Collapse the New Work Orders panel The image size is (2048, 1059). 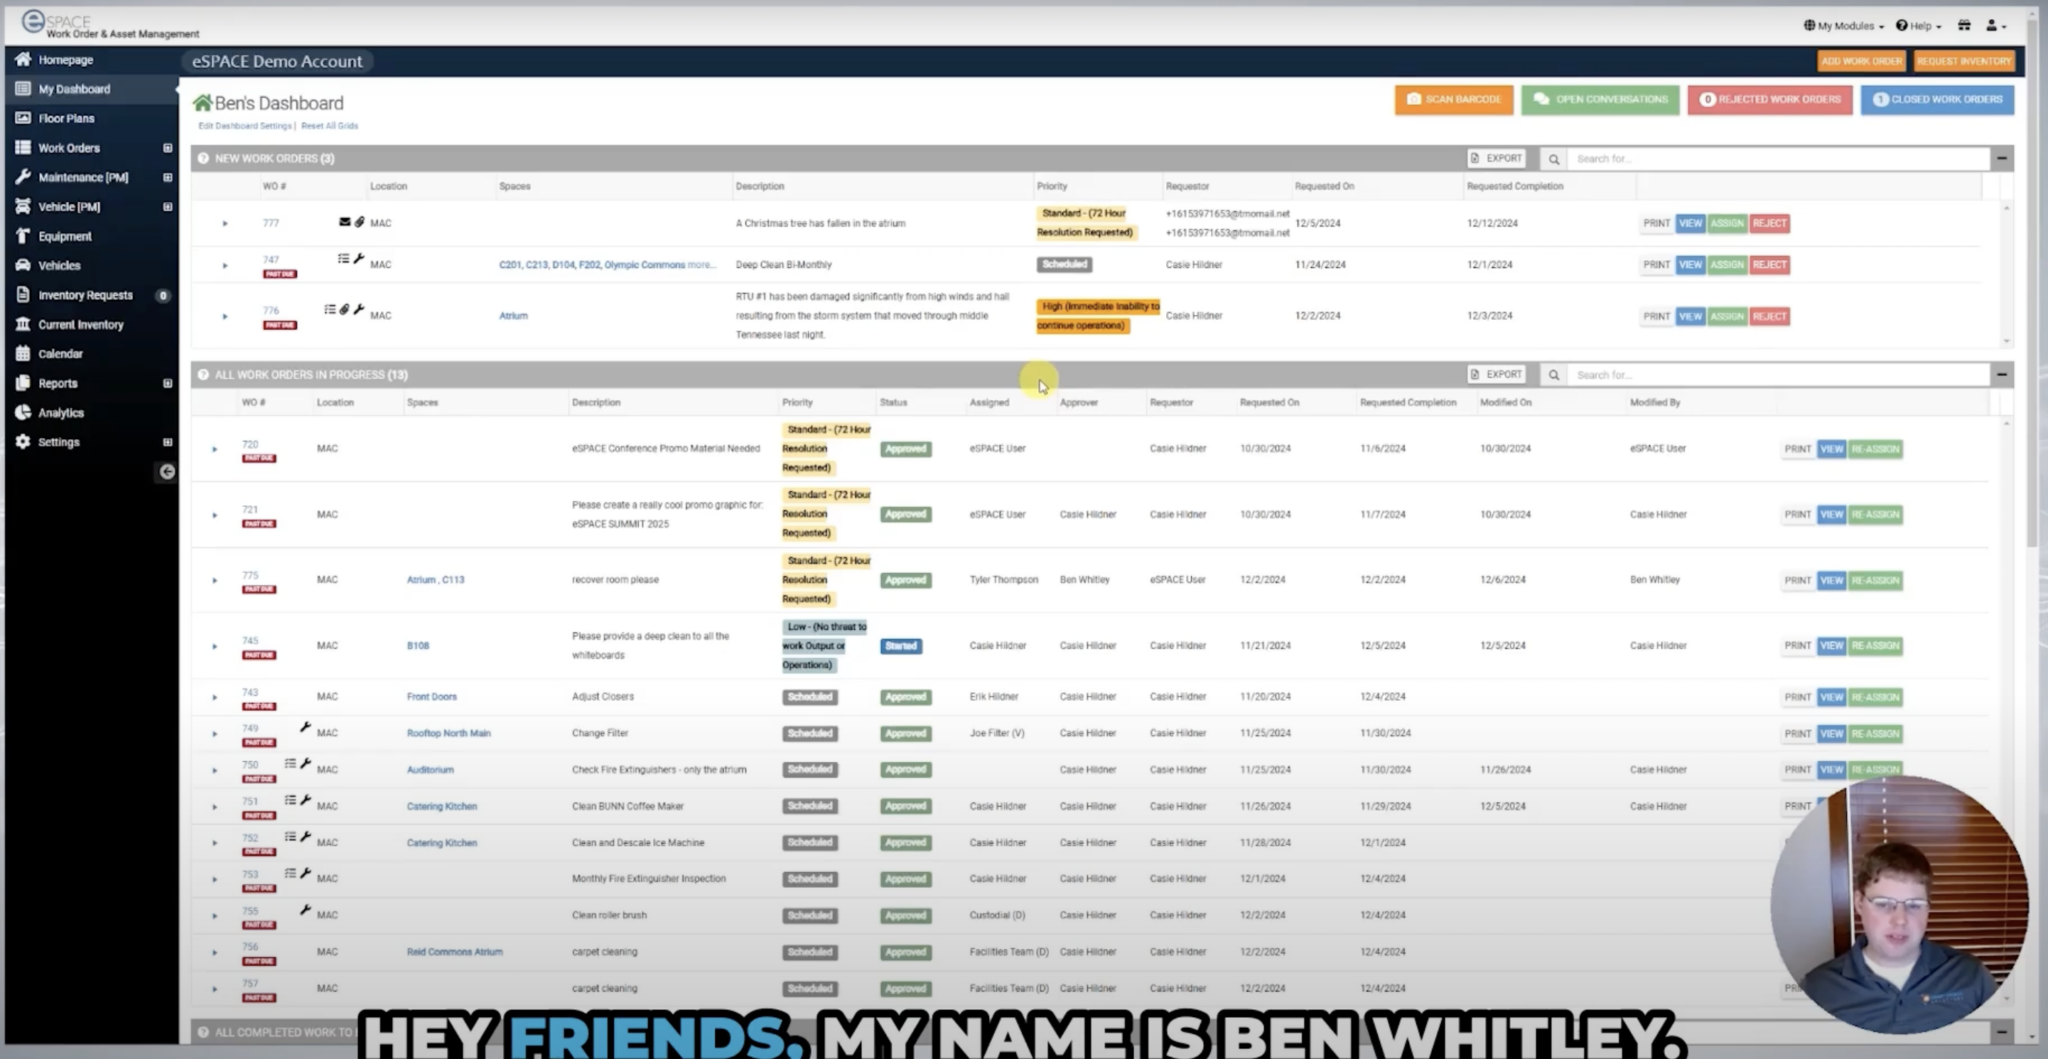pyautogui.click(x=2001, y=158)
